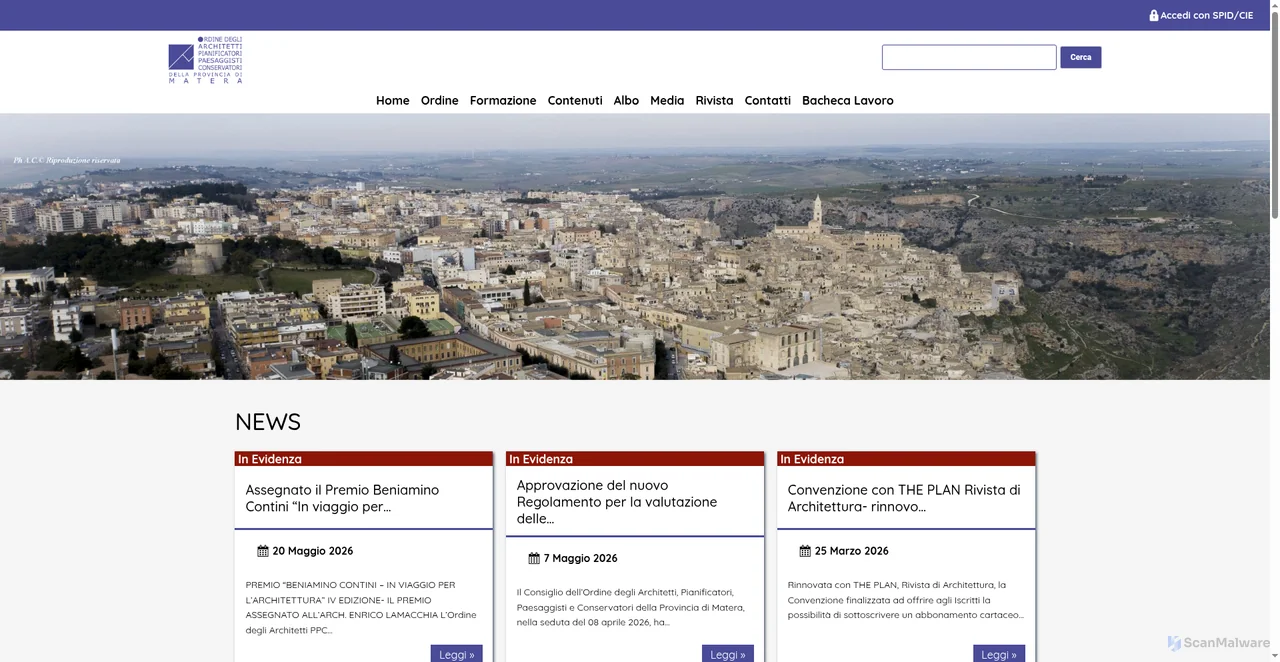1280x662 pixels.
Task: Click the date text 20 Maggio 2026
Action: pos(312,551)
